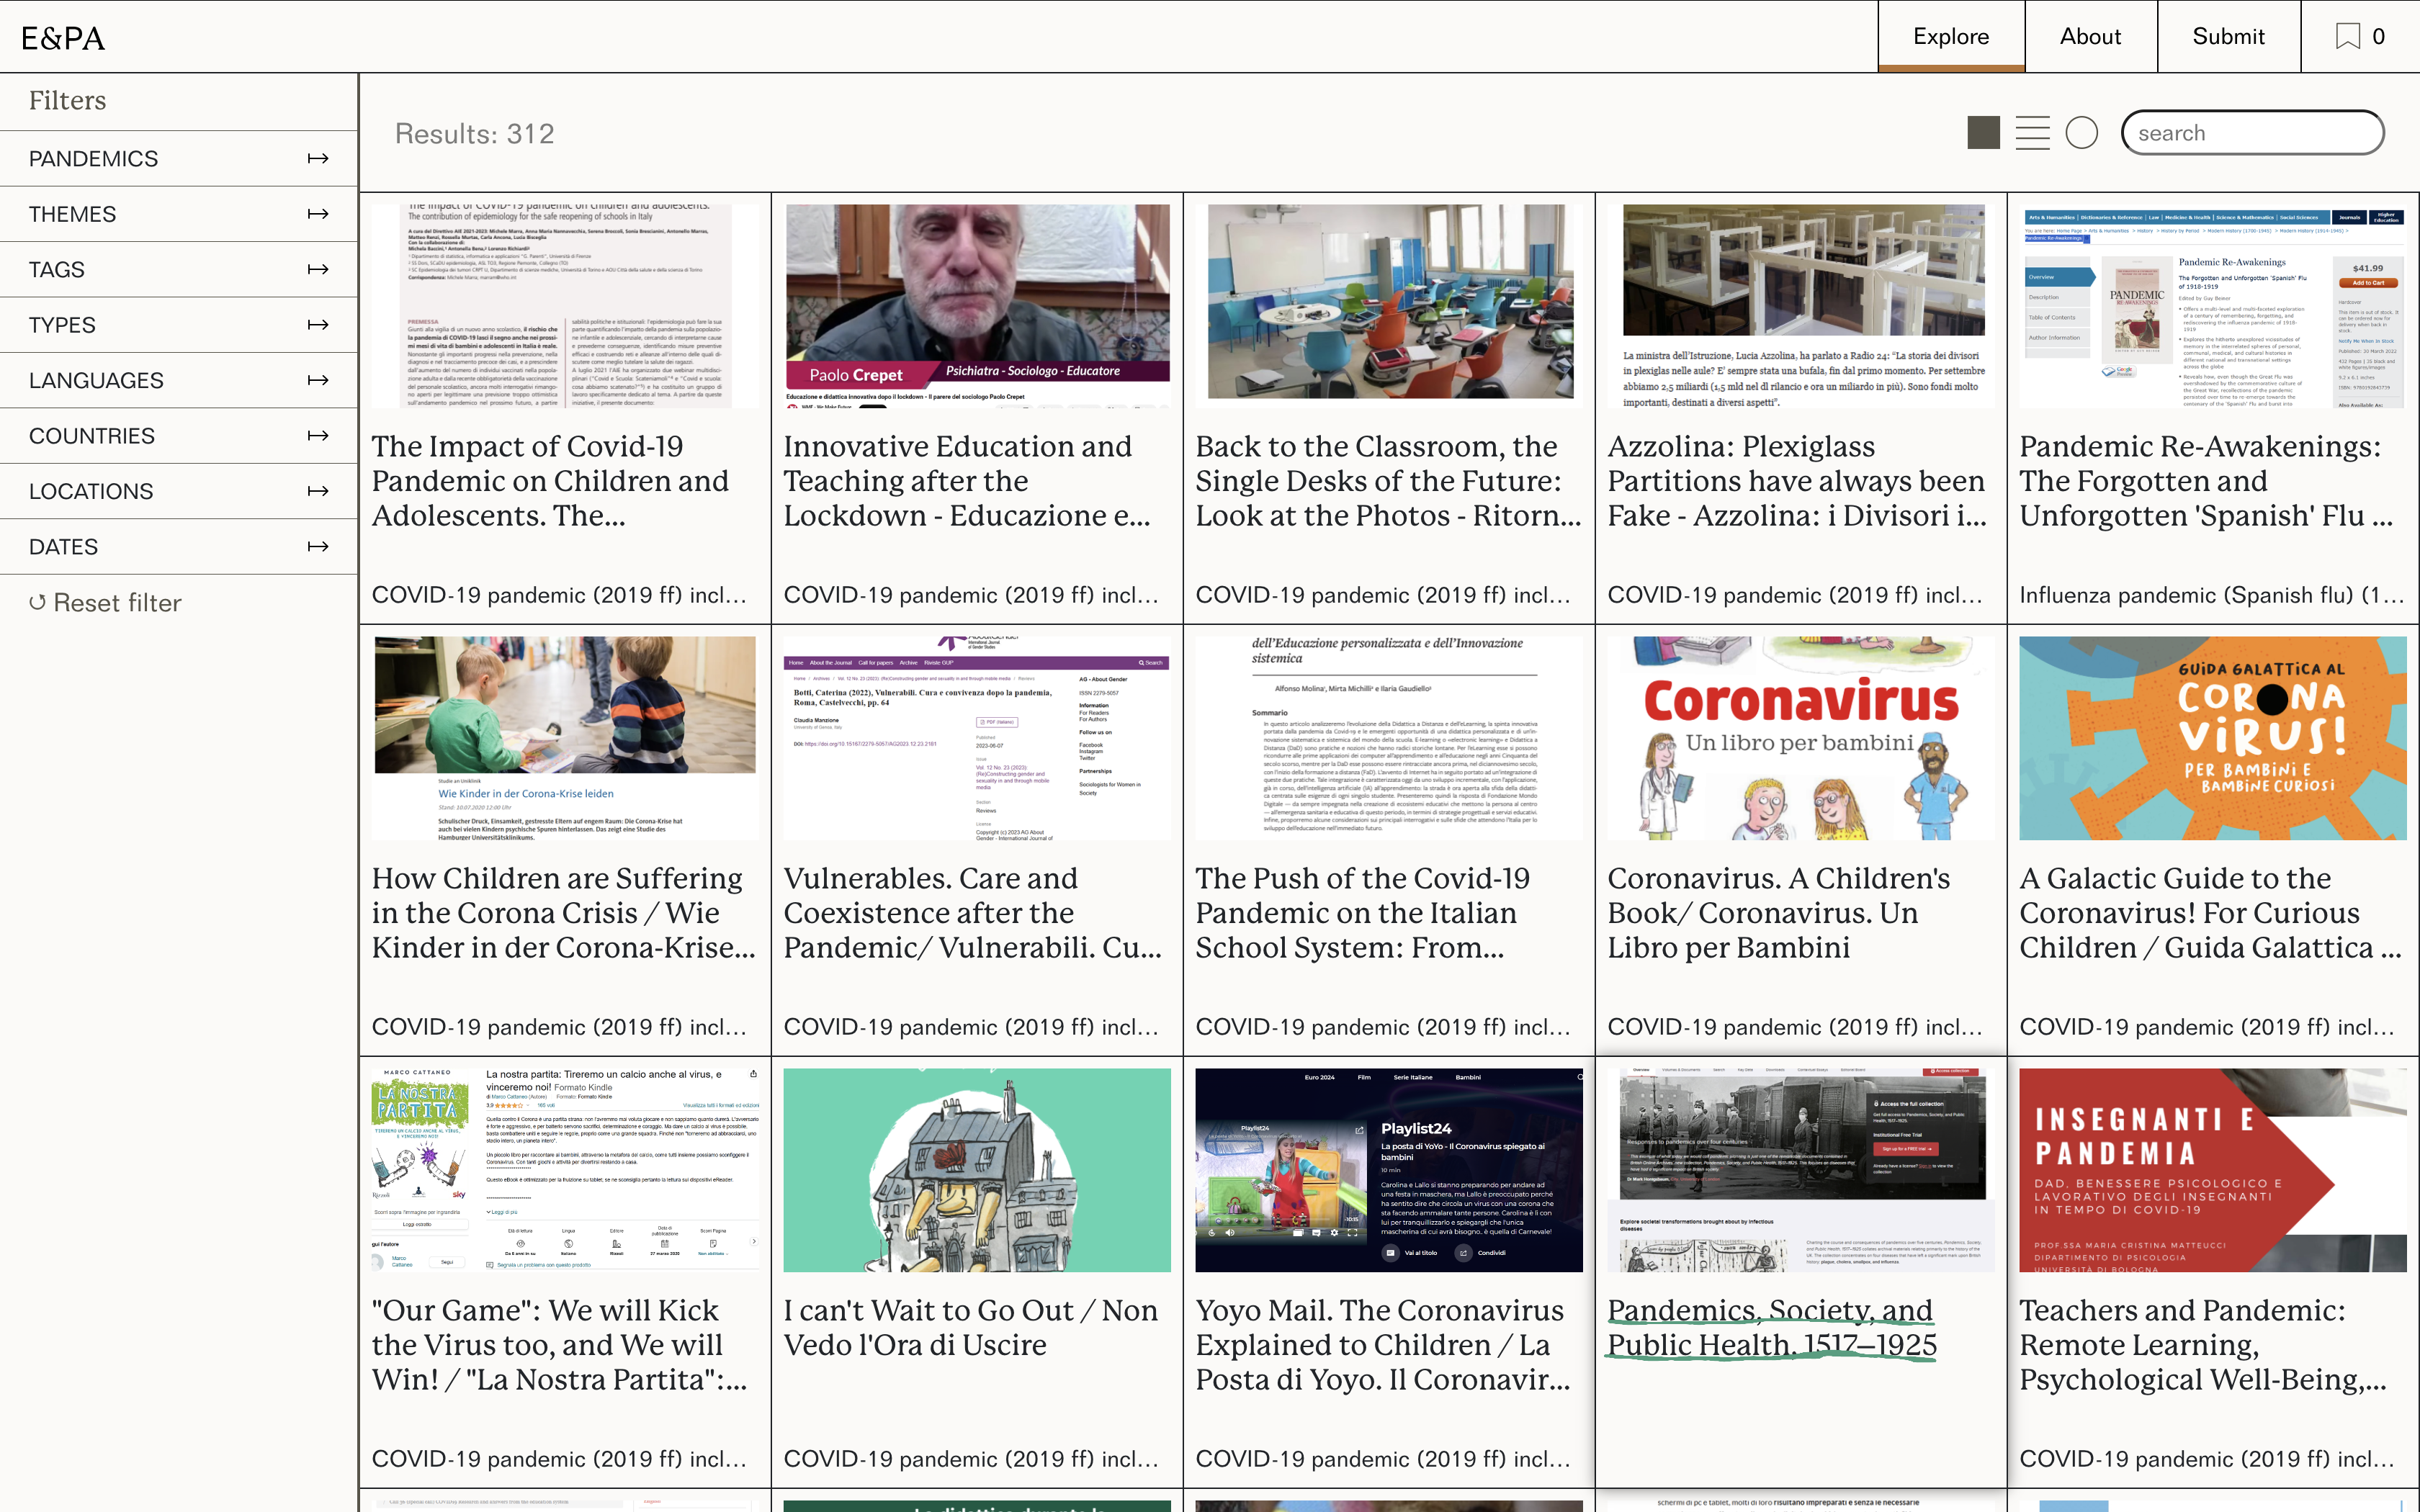Open 'Vulnerables. Care and Coexistence' title
This screenshot has height=1512, width=2420.
point(973,913)
